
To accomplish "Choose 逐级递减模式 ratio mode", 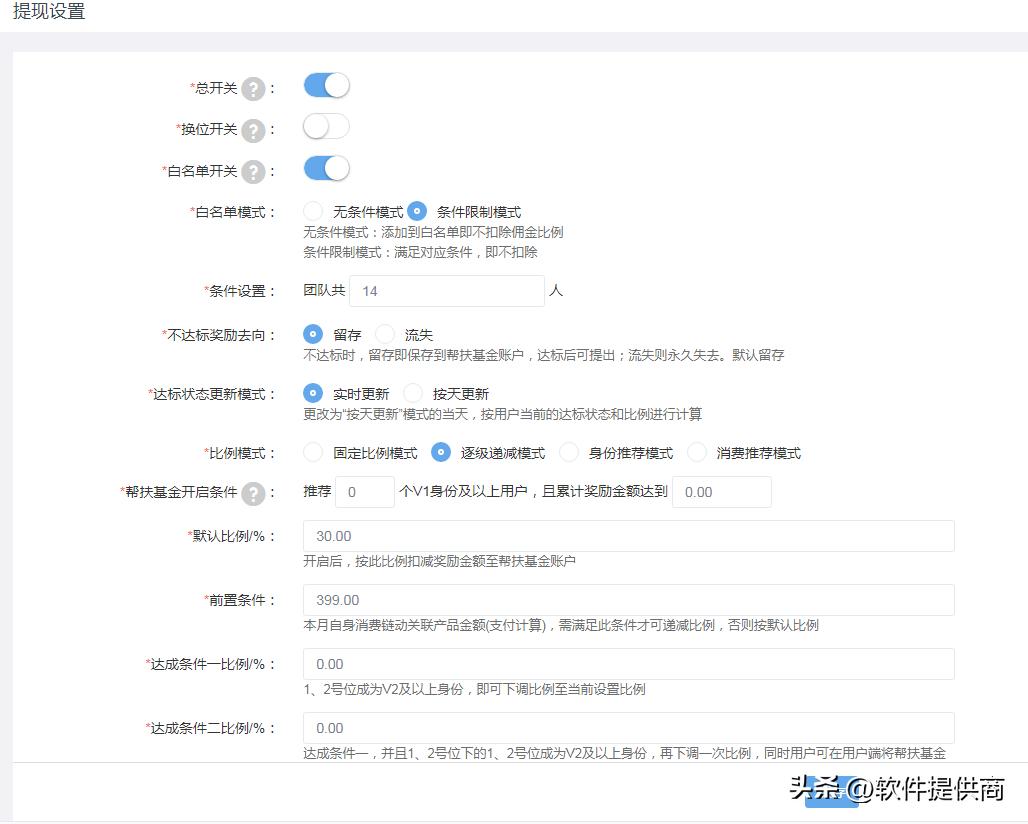I will (x=440, y=452).
